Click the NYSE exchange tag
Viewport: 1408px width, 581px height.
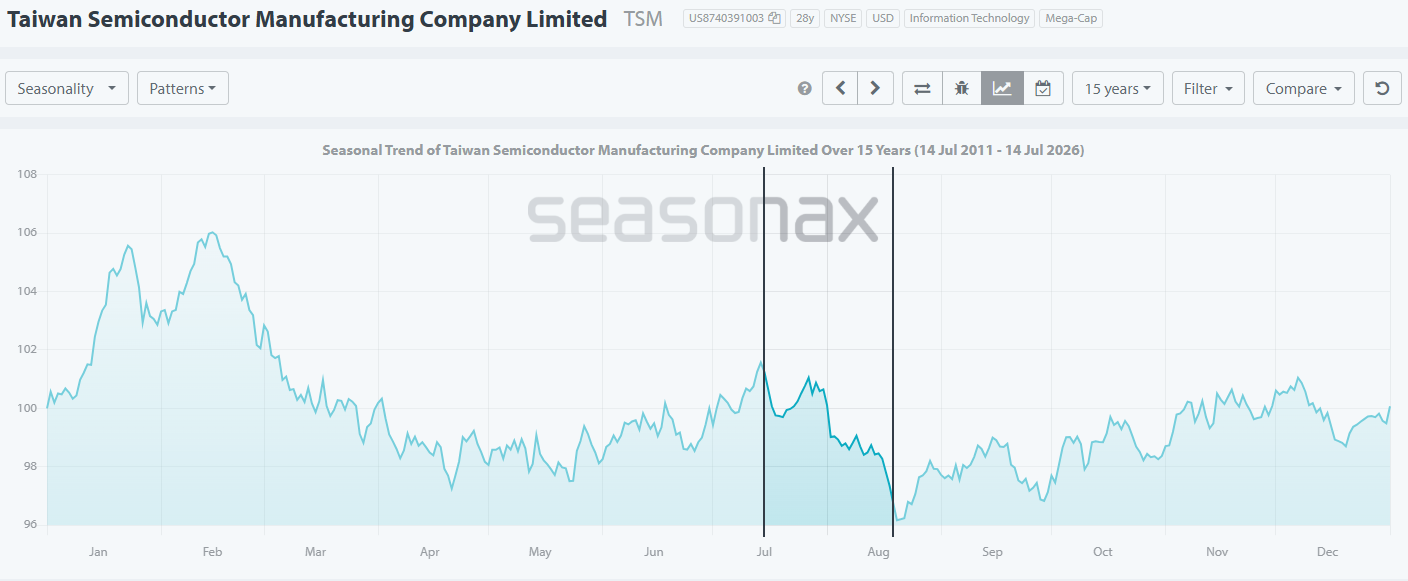pos(841,18)
